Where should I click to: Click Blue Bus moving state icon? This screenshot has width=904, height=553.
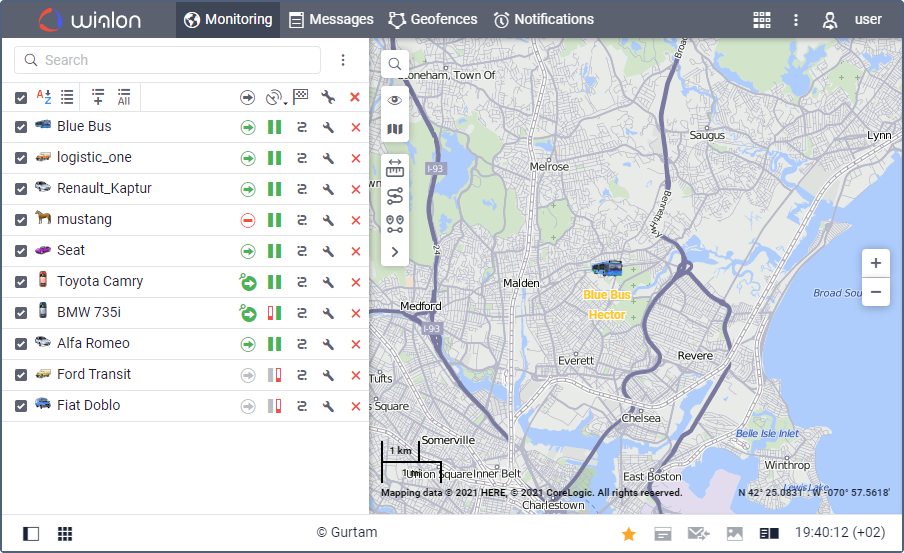pos(248,127)
